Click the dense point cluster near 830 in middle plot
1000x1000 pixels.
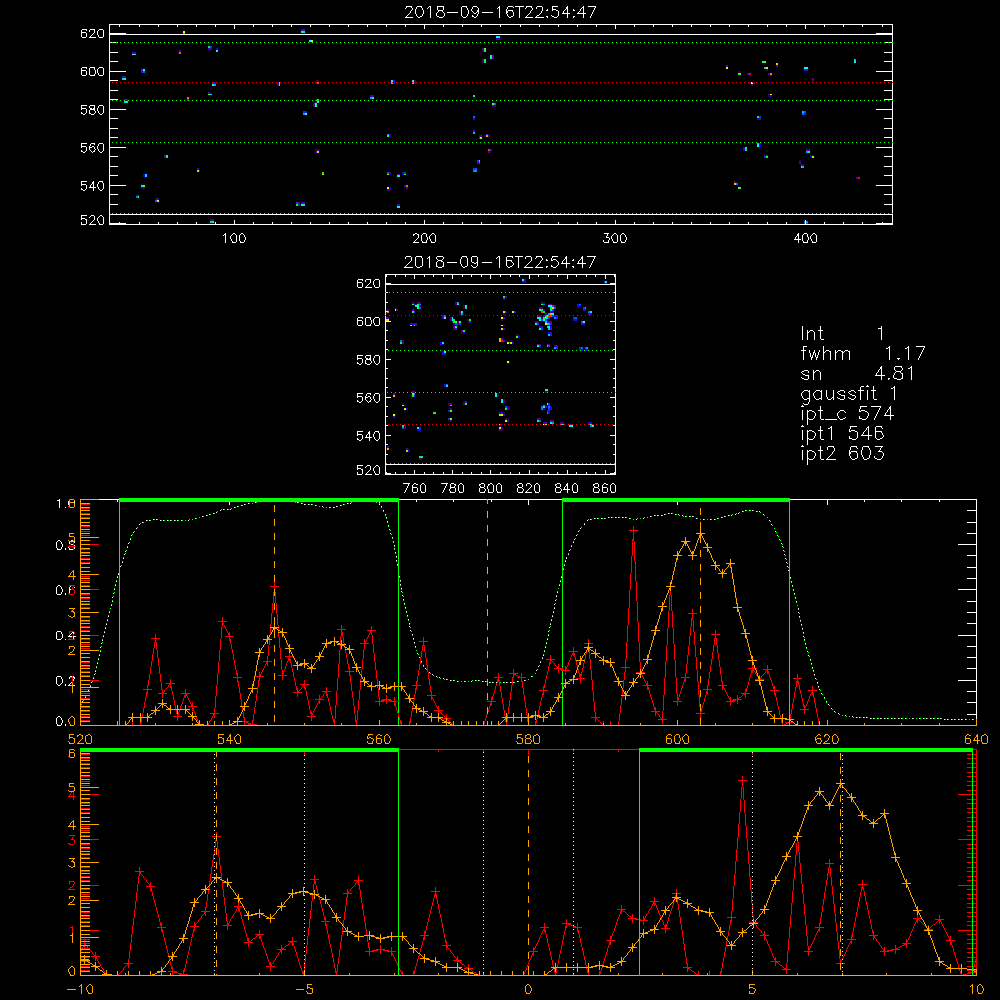[x=547, y=317]
